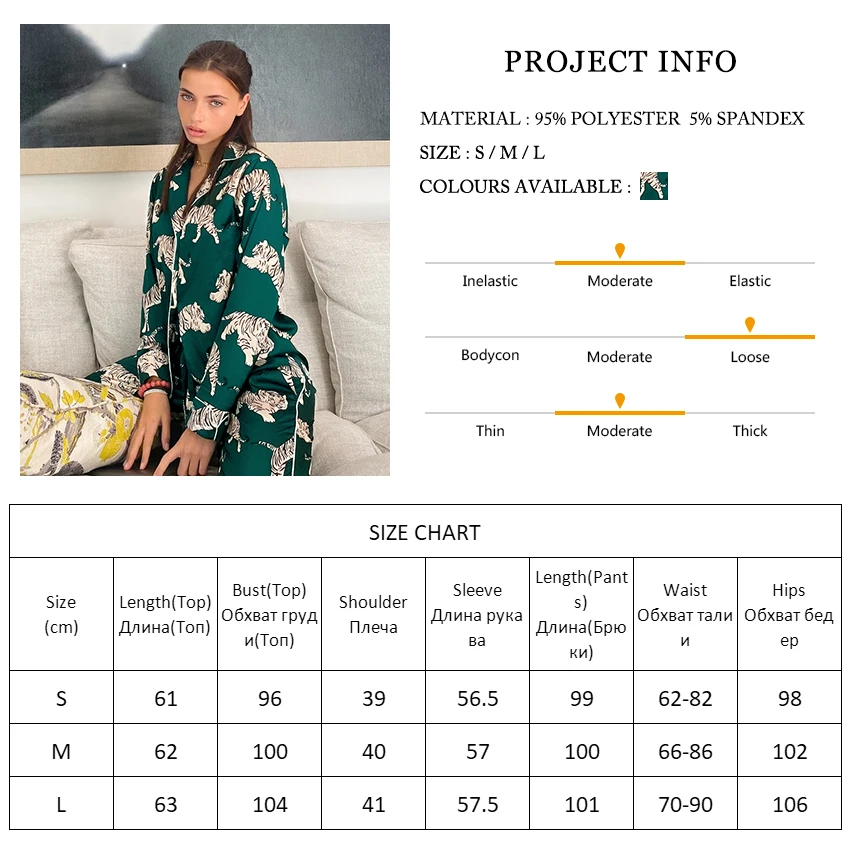Click the orange pin above the Loose label

(750, 324)
